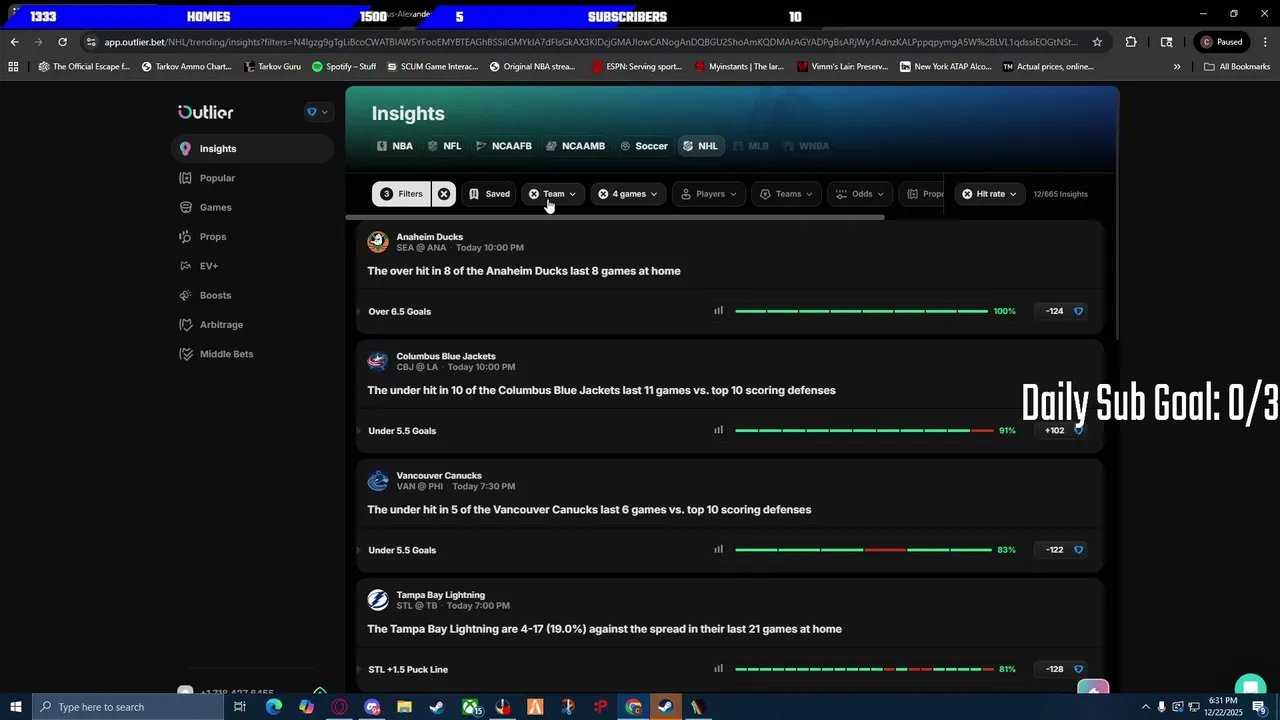The image size is (1280, 720).
Task: Remove the Hit rate chip via its X
Action: 967,194
